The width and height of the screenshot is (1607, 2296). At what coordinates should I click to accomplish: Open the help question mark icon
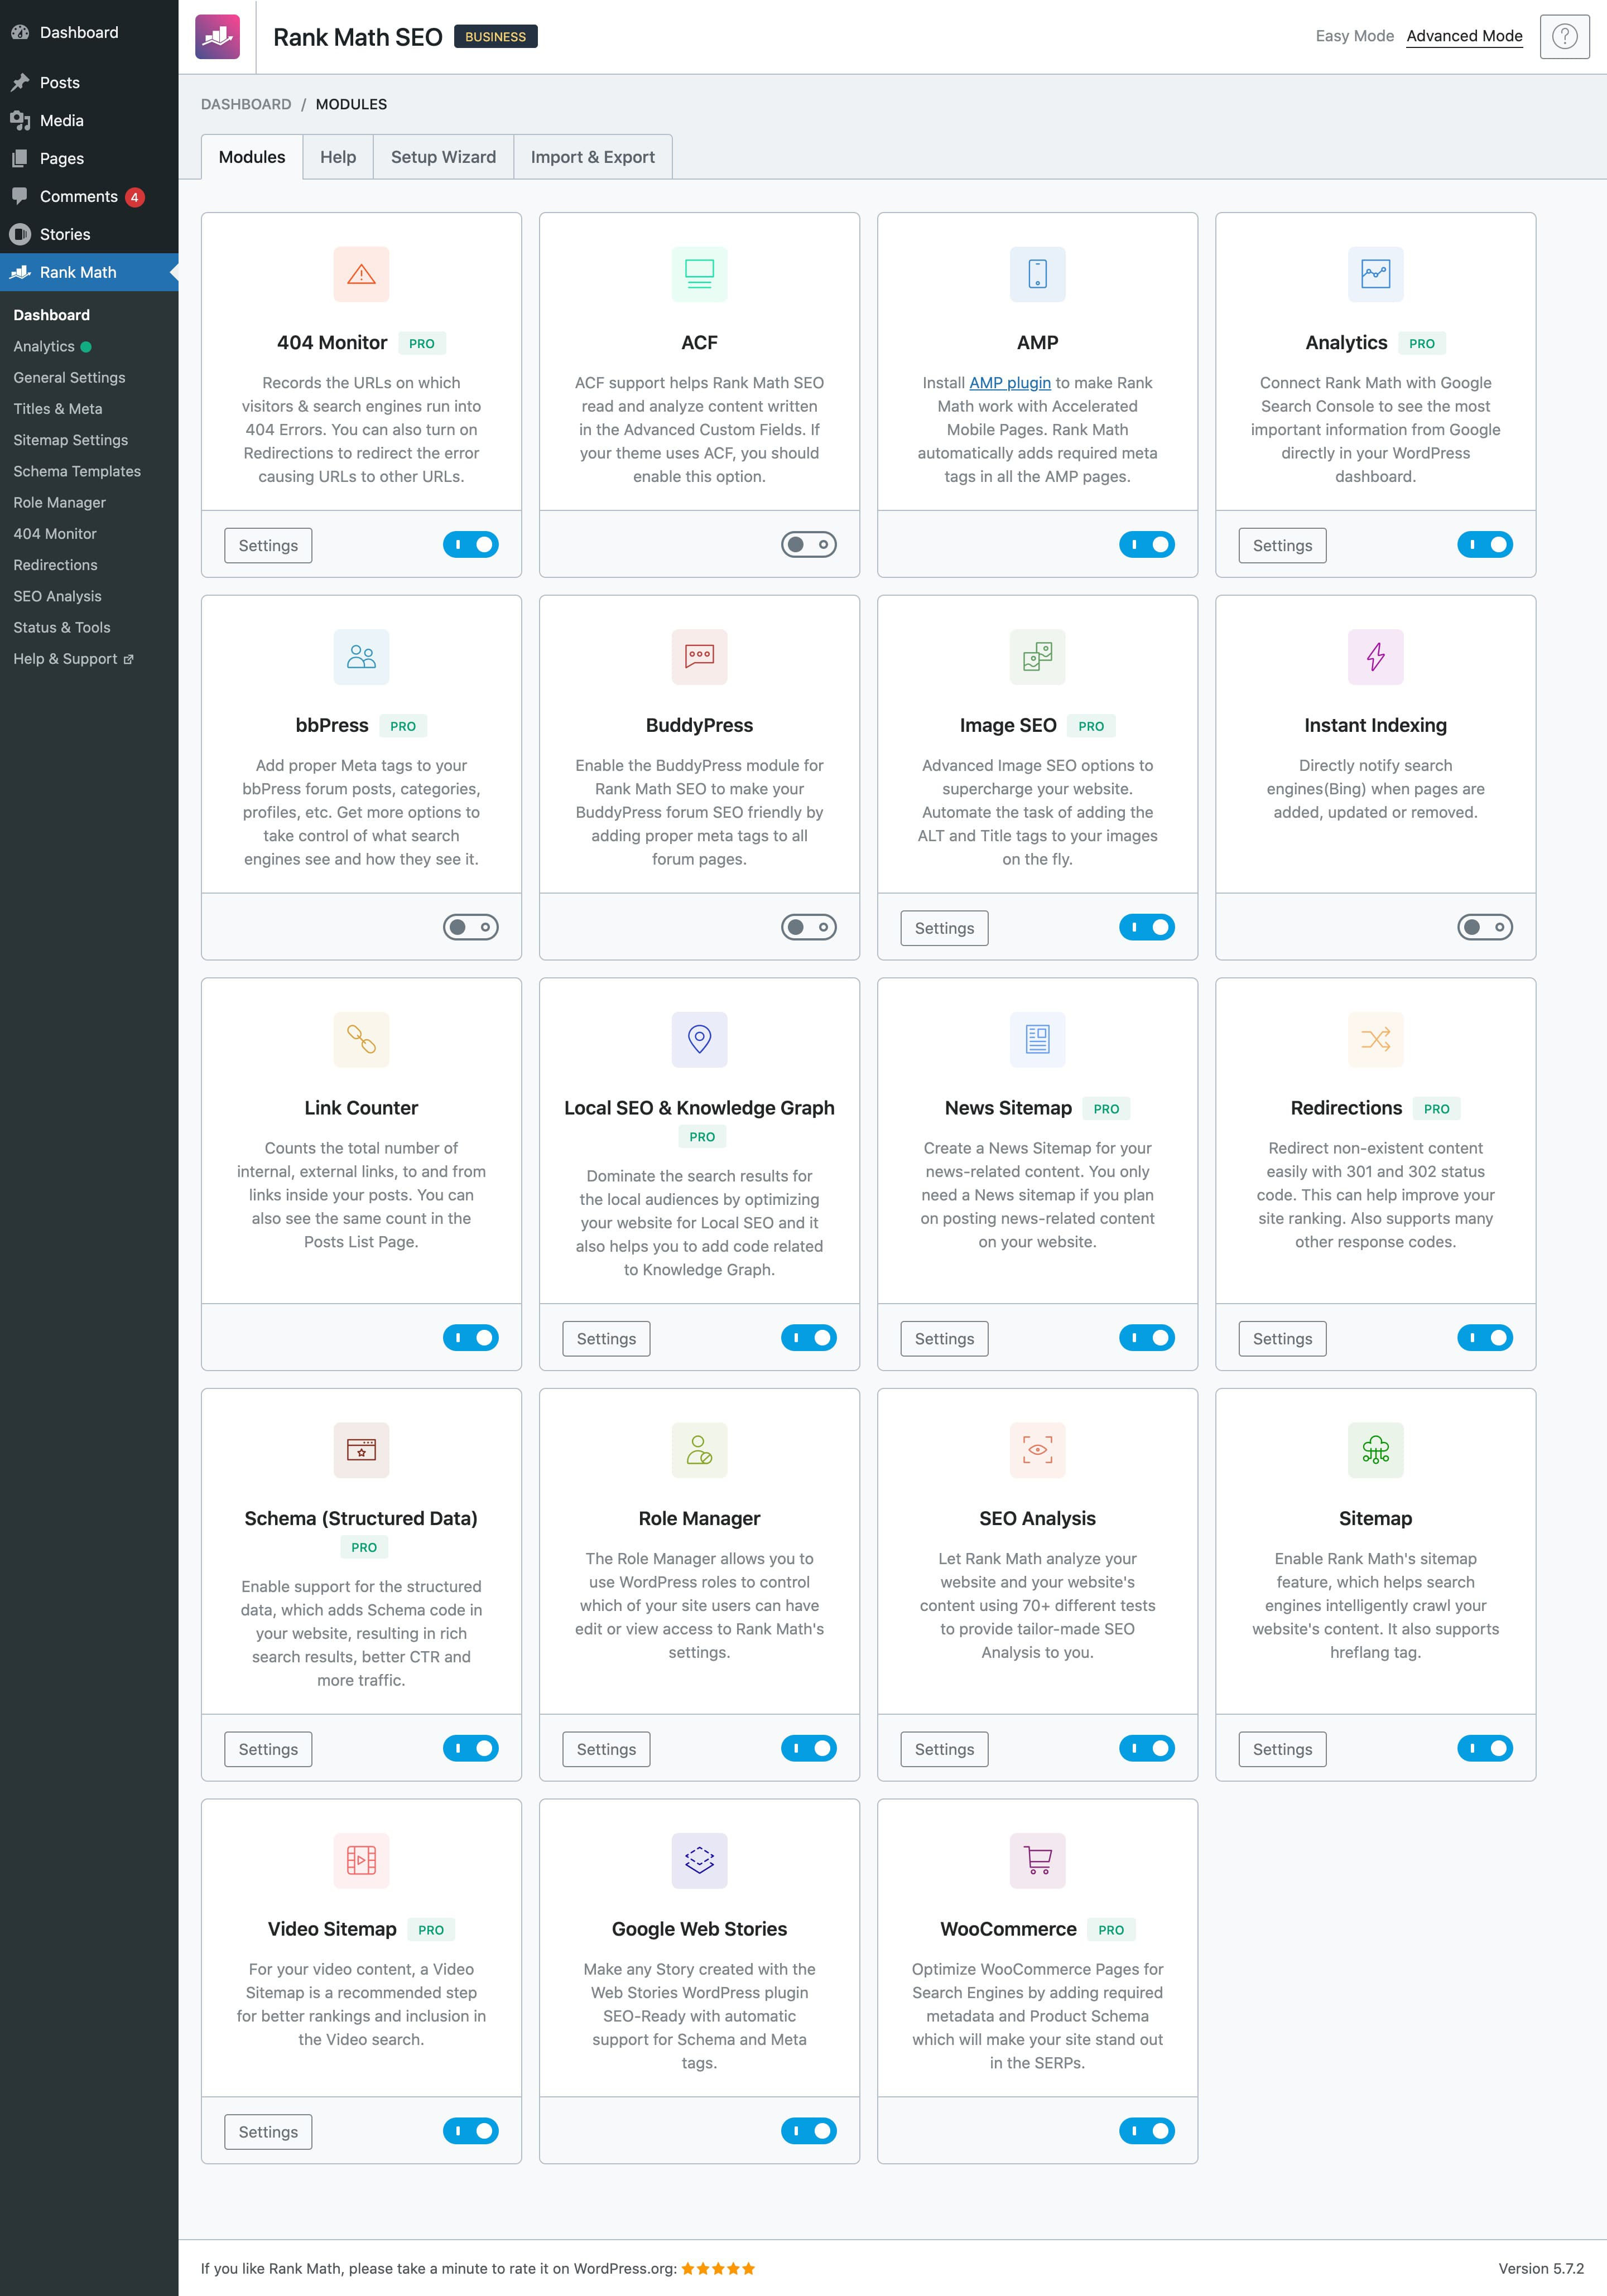coord(1564,37)
